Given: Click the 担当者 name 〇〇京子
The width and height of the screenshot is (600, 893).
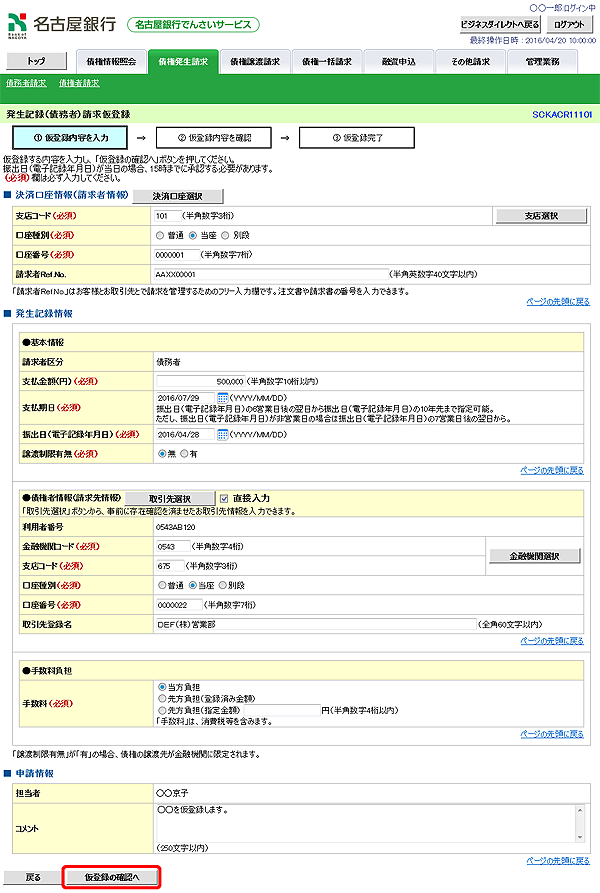Looking at the screenshot, I should tap(172, 793).
